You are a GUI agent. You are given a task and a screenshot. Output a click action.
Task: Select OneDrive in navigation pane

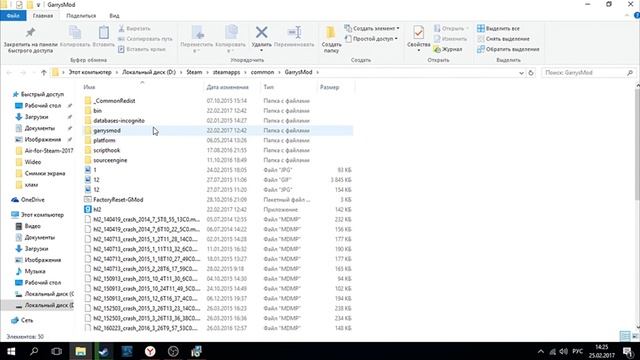[x=33, y=200]
